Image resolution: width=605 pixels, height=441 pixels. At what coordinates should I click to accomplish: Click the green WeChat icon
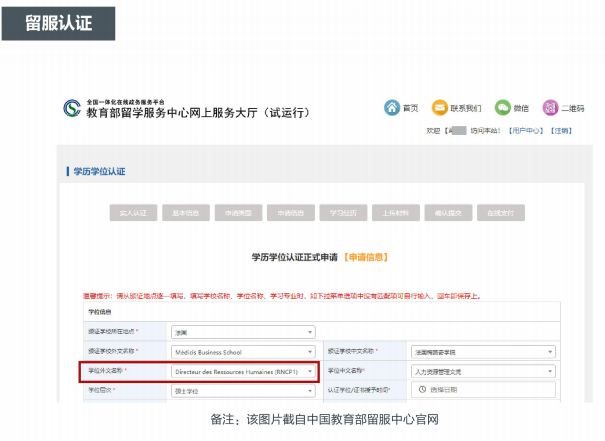tap(503, 108)
